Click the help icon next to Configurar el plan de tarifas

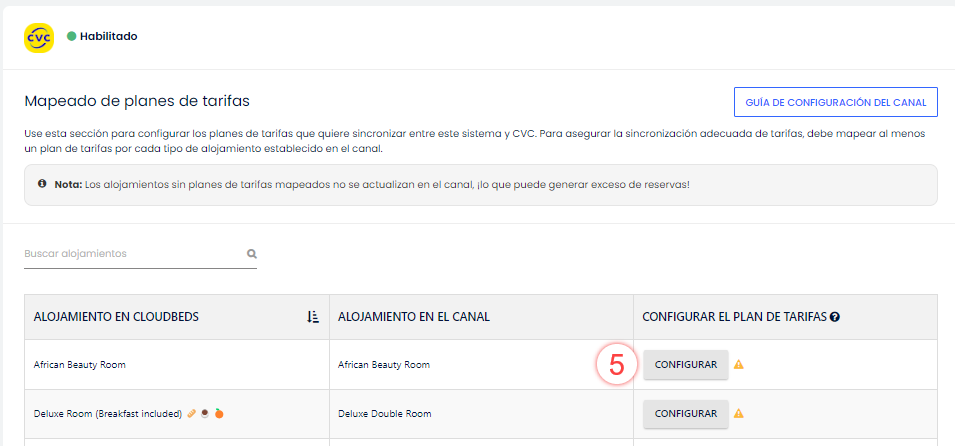pos(834,317)
